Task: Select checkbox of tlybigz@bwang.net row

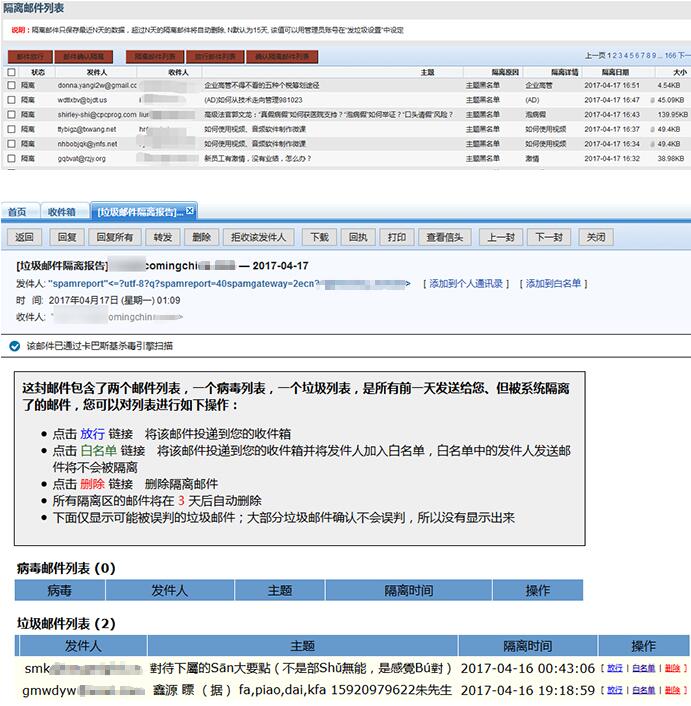Action: click(x=12, y=129)
